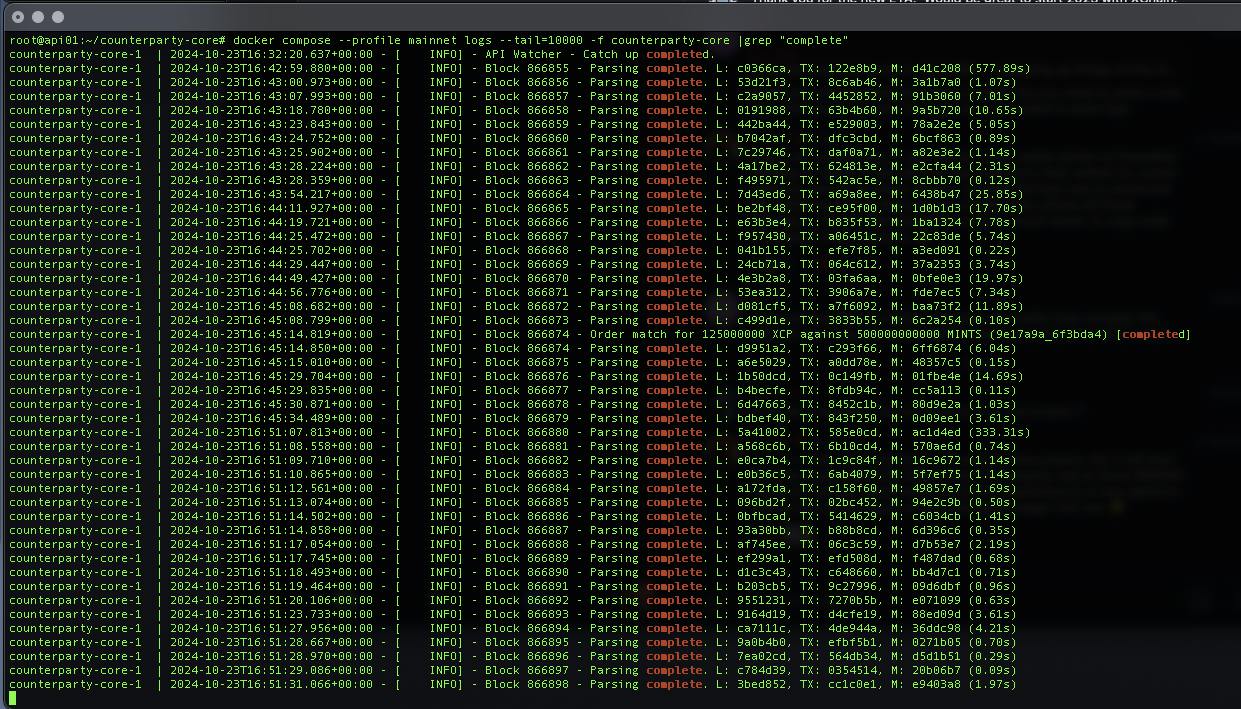
Task: Click the 'Block 866858' text
Action: click(527, 110)
